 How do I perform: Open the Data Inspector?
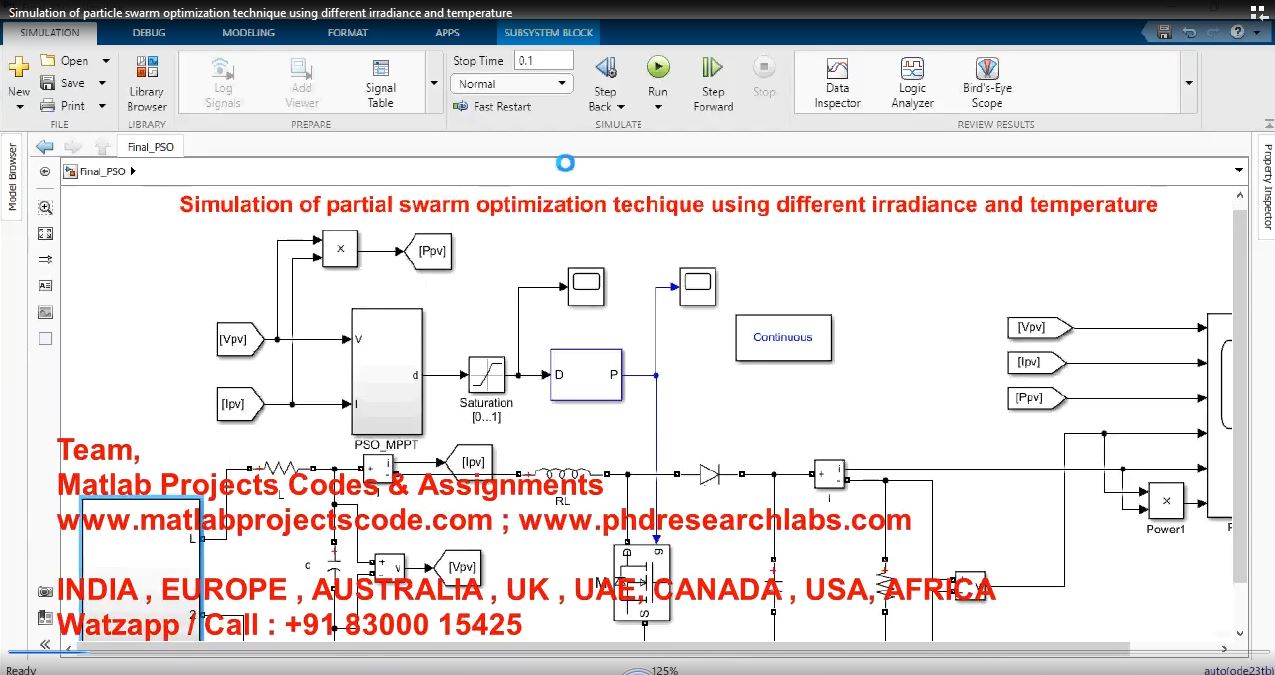pos(837,83)
